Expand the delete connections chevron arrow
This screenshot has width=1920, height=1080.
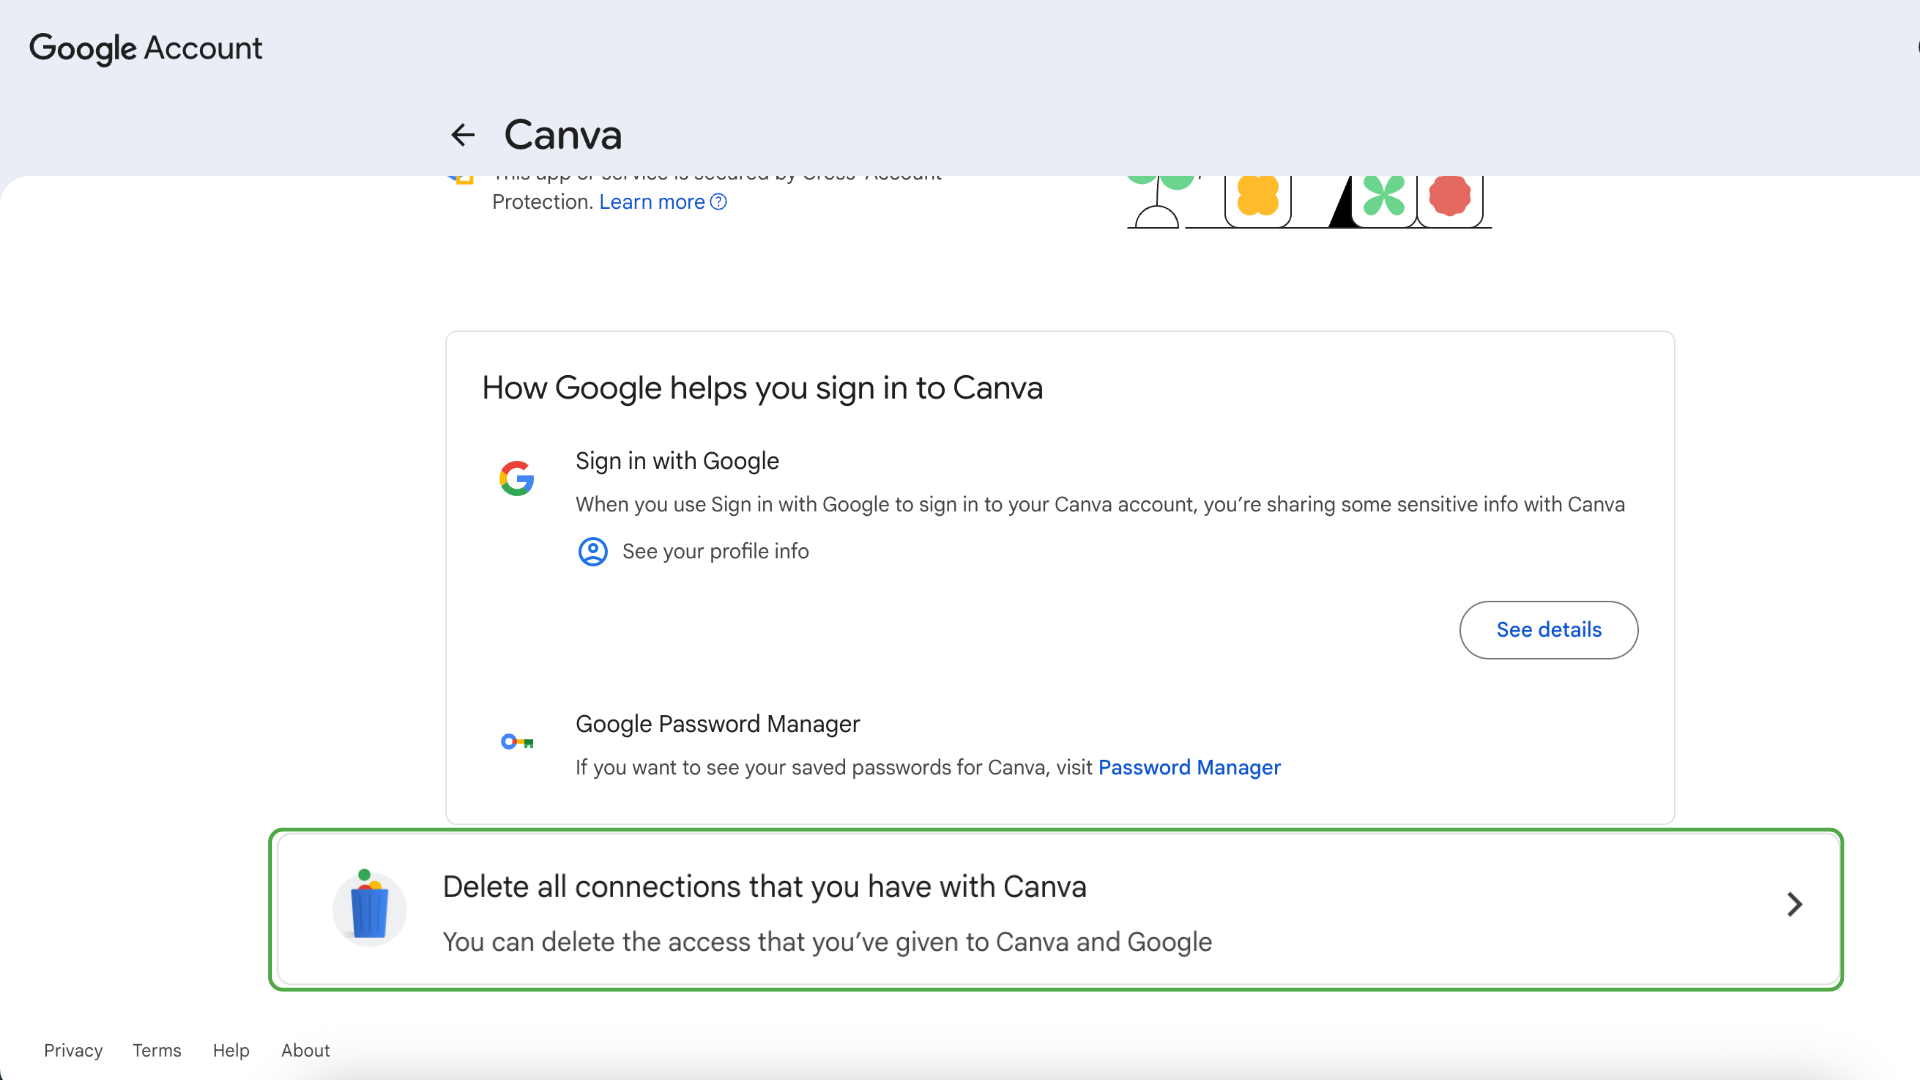[1795, 905]
